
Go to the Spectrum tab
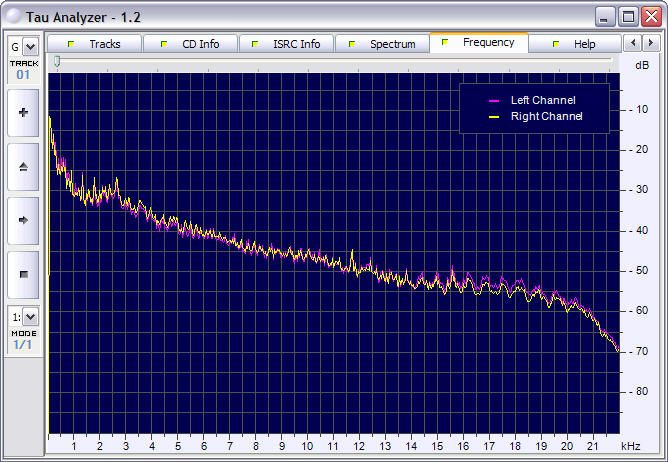[382, 44]
